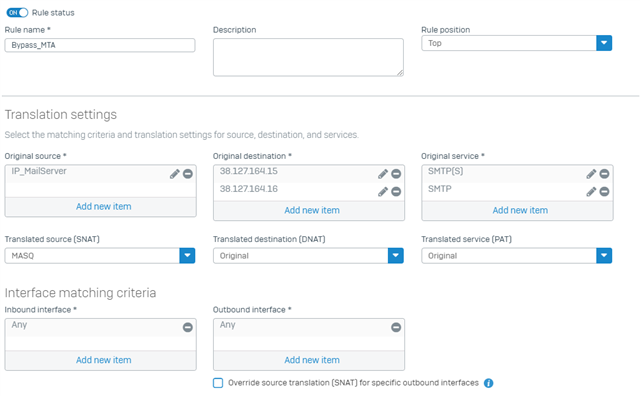Focus the Description text area
The image size is (640, 396).
[308, 57]
